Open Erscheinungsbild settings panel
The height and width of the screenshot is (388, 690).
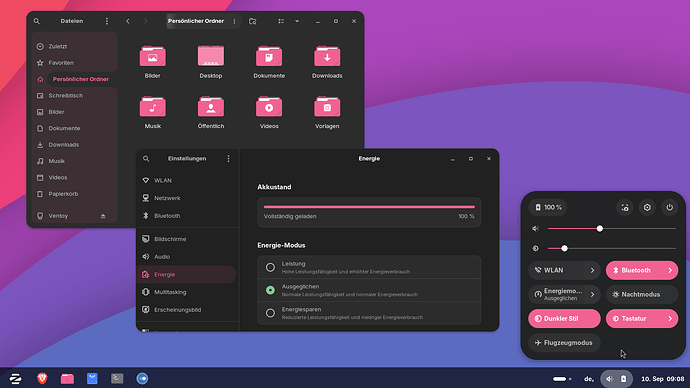[x=187, y=310]
